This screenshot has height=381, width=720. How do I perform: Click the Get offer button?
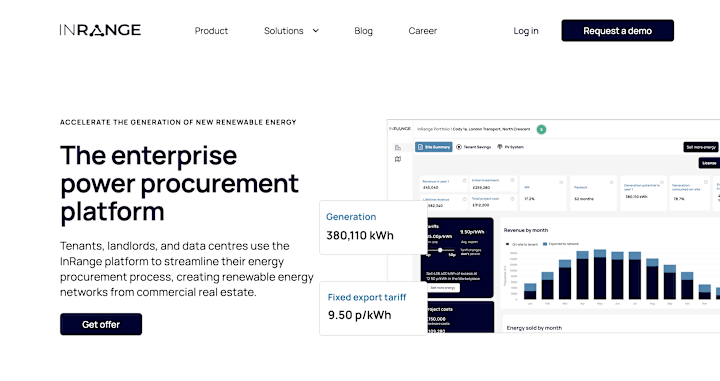(101, 325)
